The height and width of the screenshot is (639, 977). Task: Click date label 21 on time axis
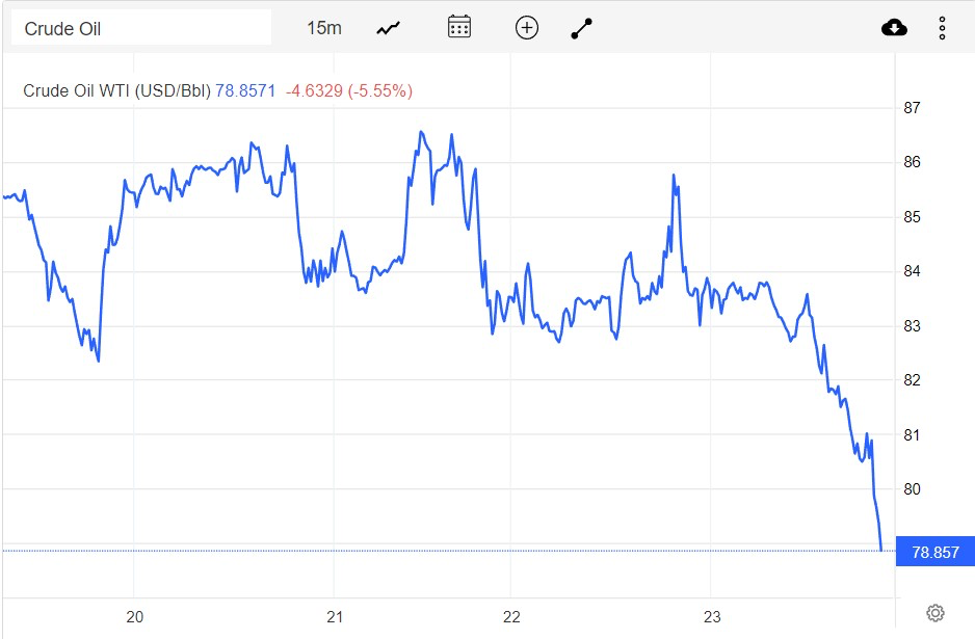click(335, 617)
